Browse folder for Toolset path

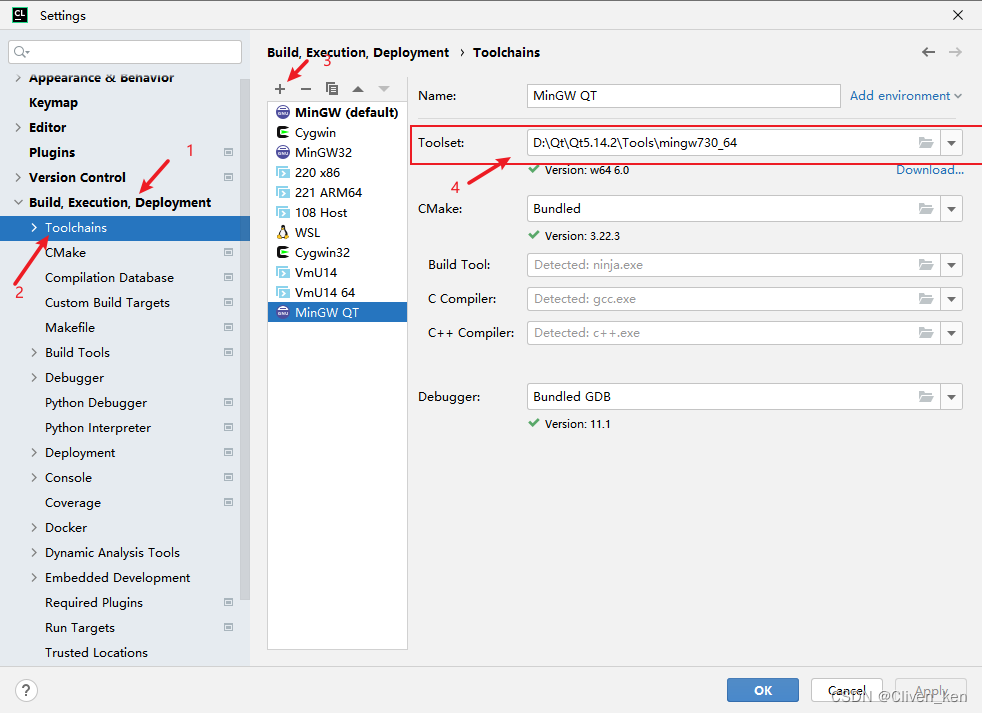(x=926, y=143)
